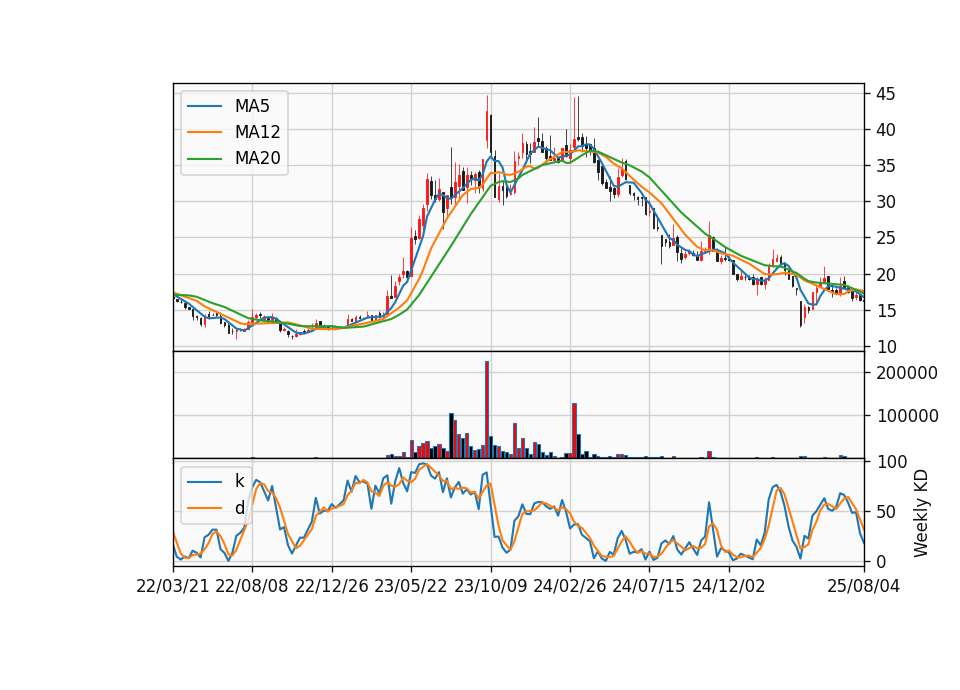960x690 pixels.
Task: Click the 10 price axis tick
Action: coord(885,347)
